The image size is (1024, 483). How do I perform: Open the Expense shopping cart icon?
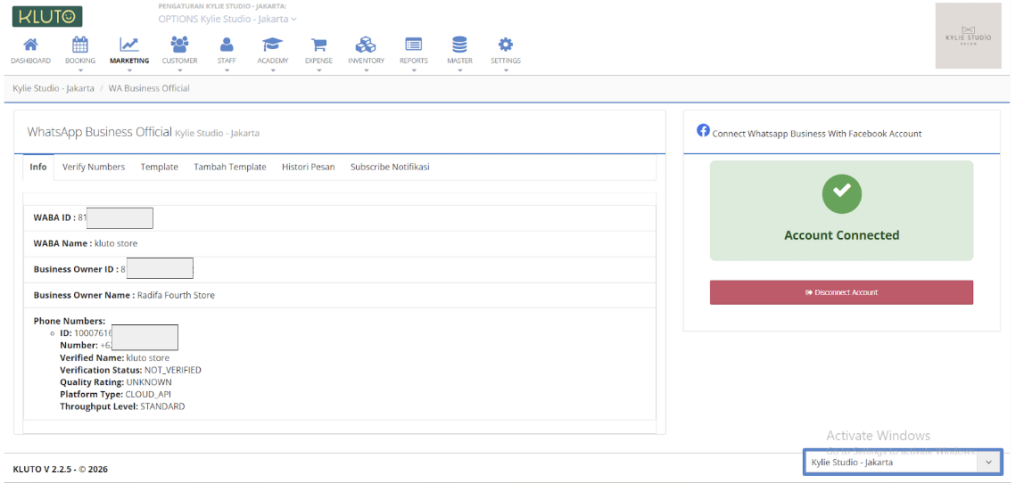[x=319, y=45]
